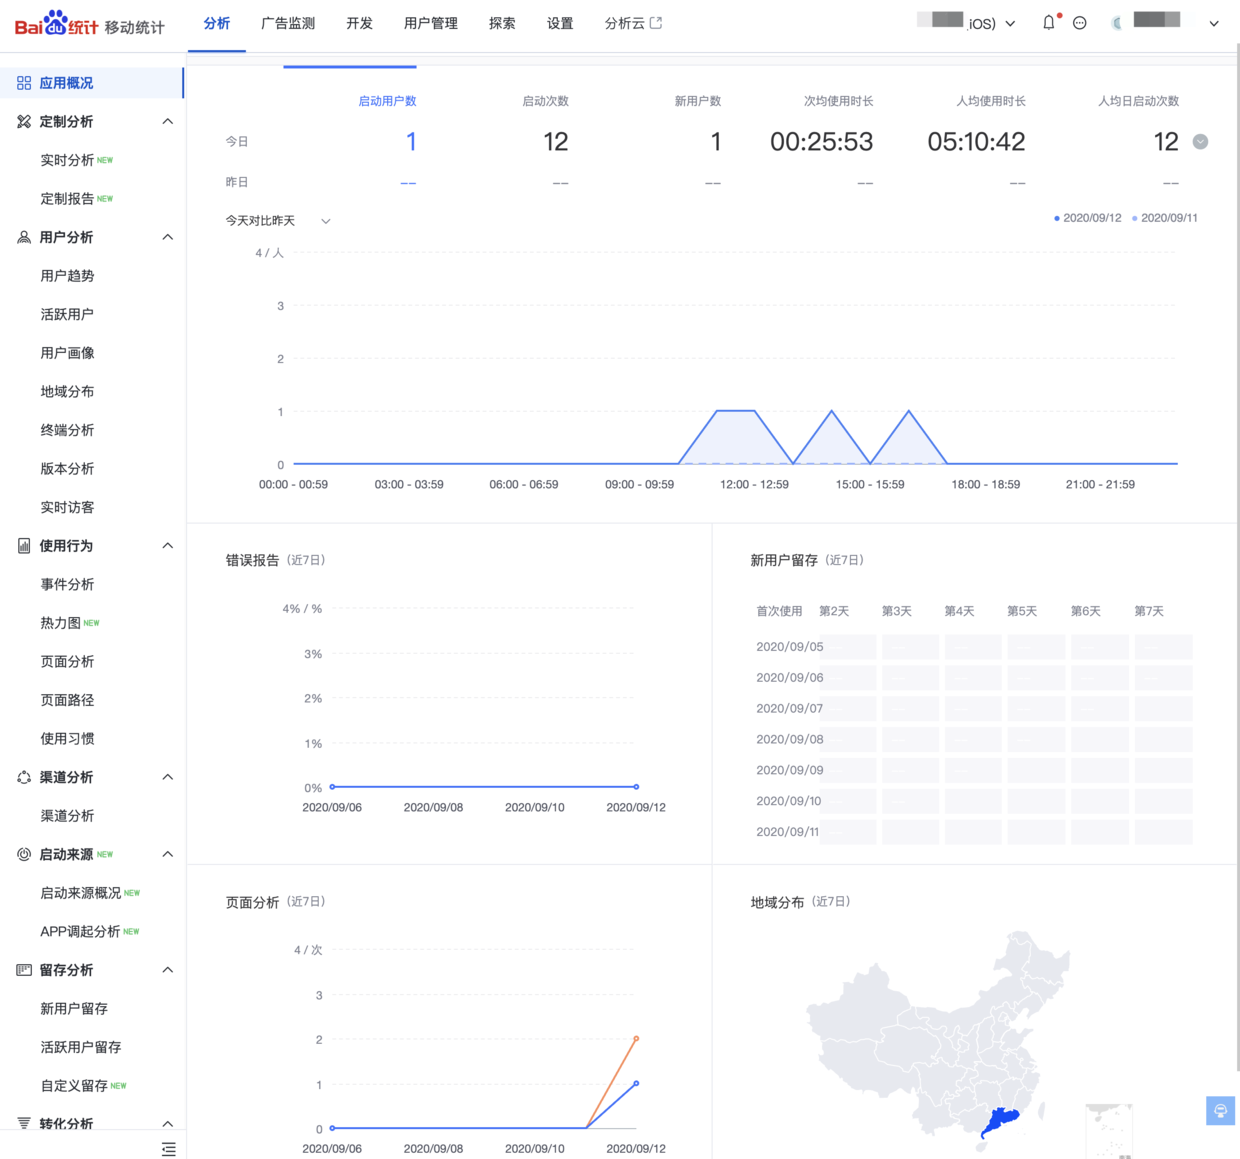Open the account menu arrow
Image resolution: width=1240 pixels, height=1159 pixels.
(x=1214, y=23)
